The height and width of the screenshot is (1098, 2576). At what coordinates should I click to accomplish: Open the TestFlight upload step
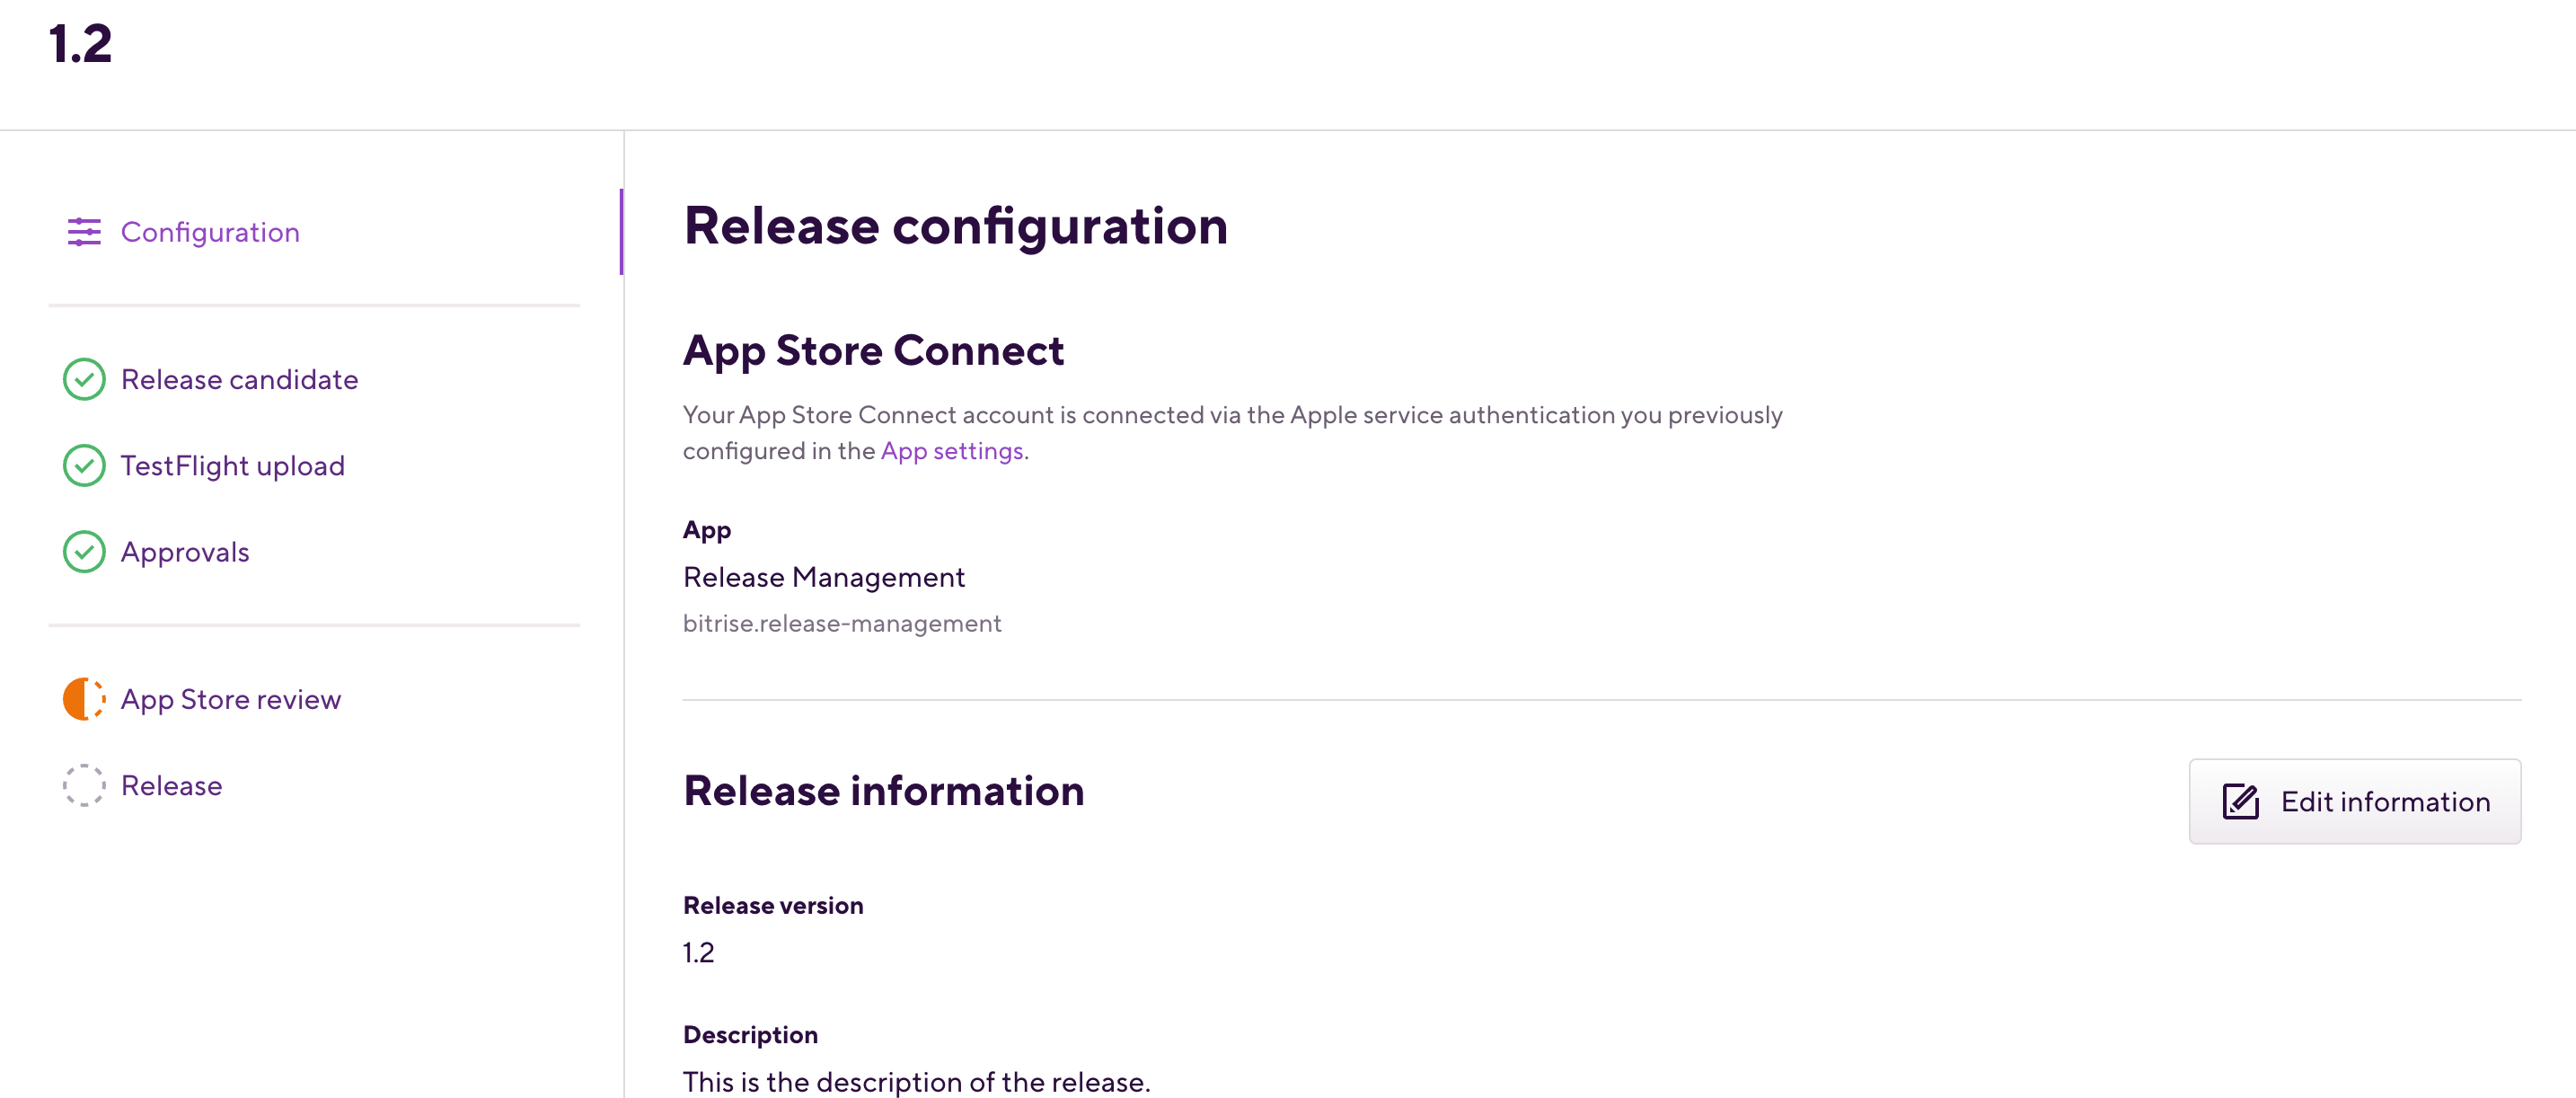coord(233,465)
